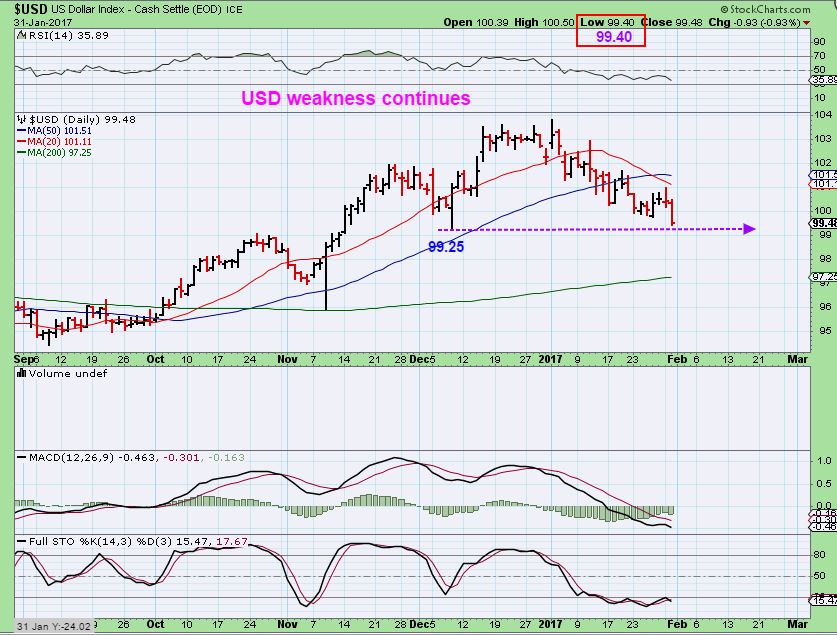Click the Full STO line legend marker

21,542
